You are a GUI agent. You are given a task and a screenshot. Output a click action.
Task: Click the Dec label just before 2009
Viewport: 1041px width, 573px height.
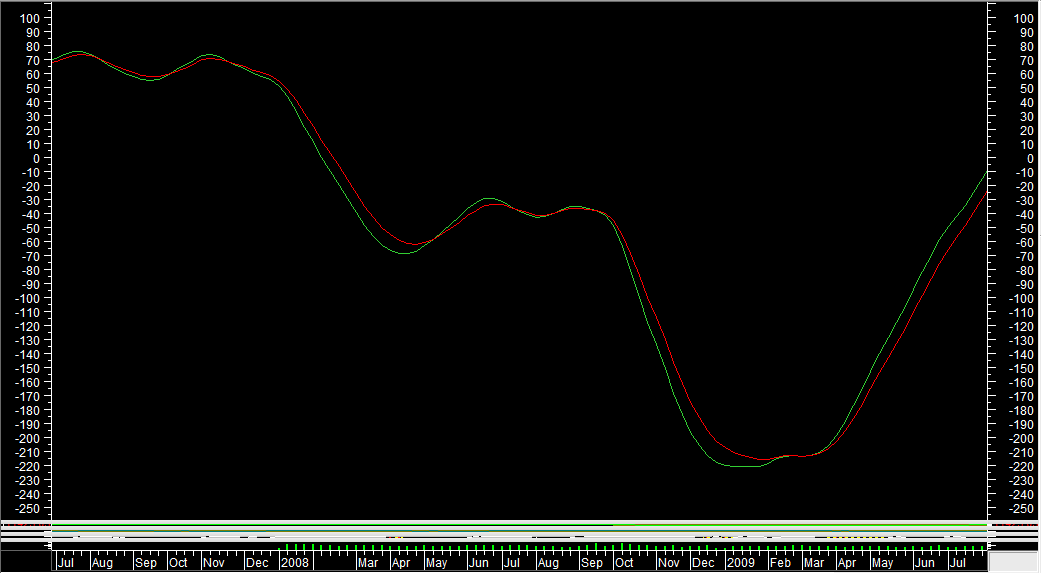click(x=702, y=562)
